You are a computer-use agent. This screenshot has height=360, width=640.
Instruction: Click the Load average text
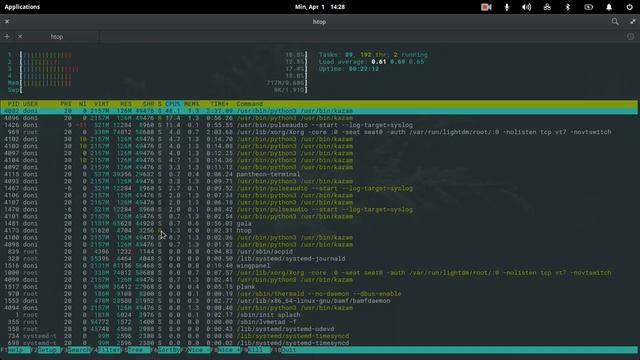point(371,62)
